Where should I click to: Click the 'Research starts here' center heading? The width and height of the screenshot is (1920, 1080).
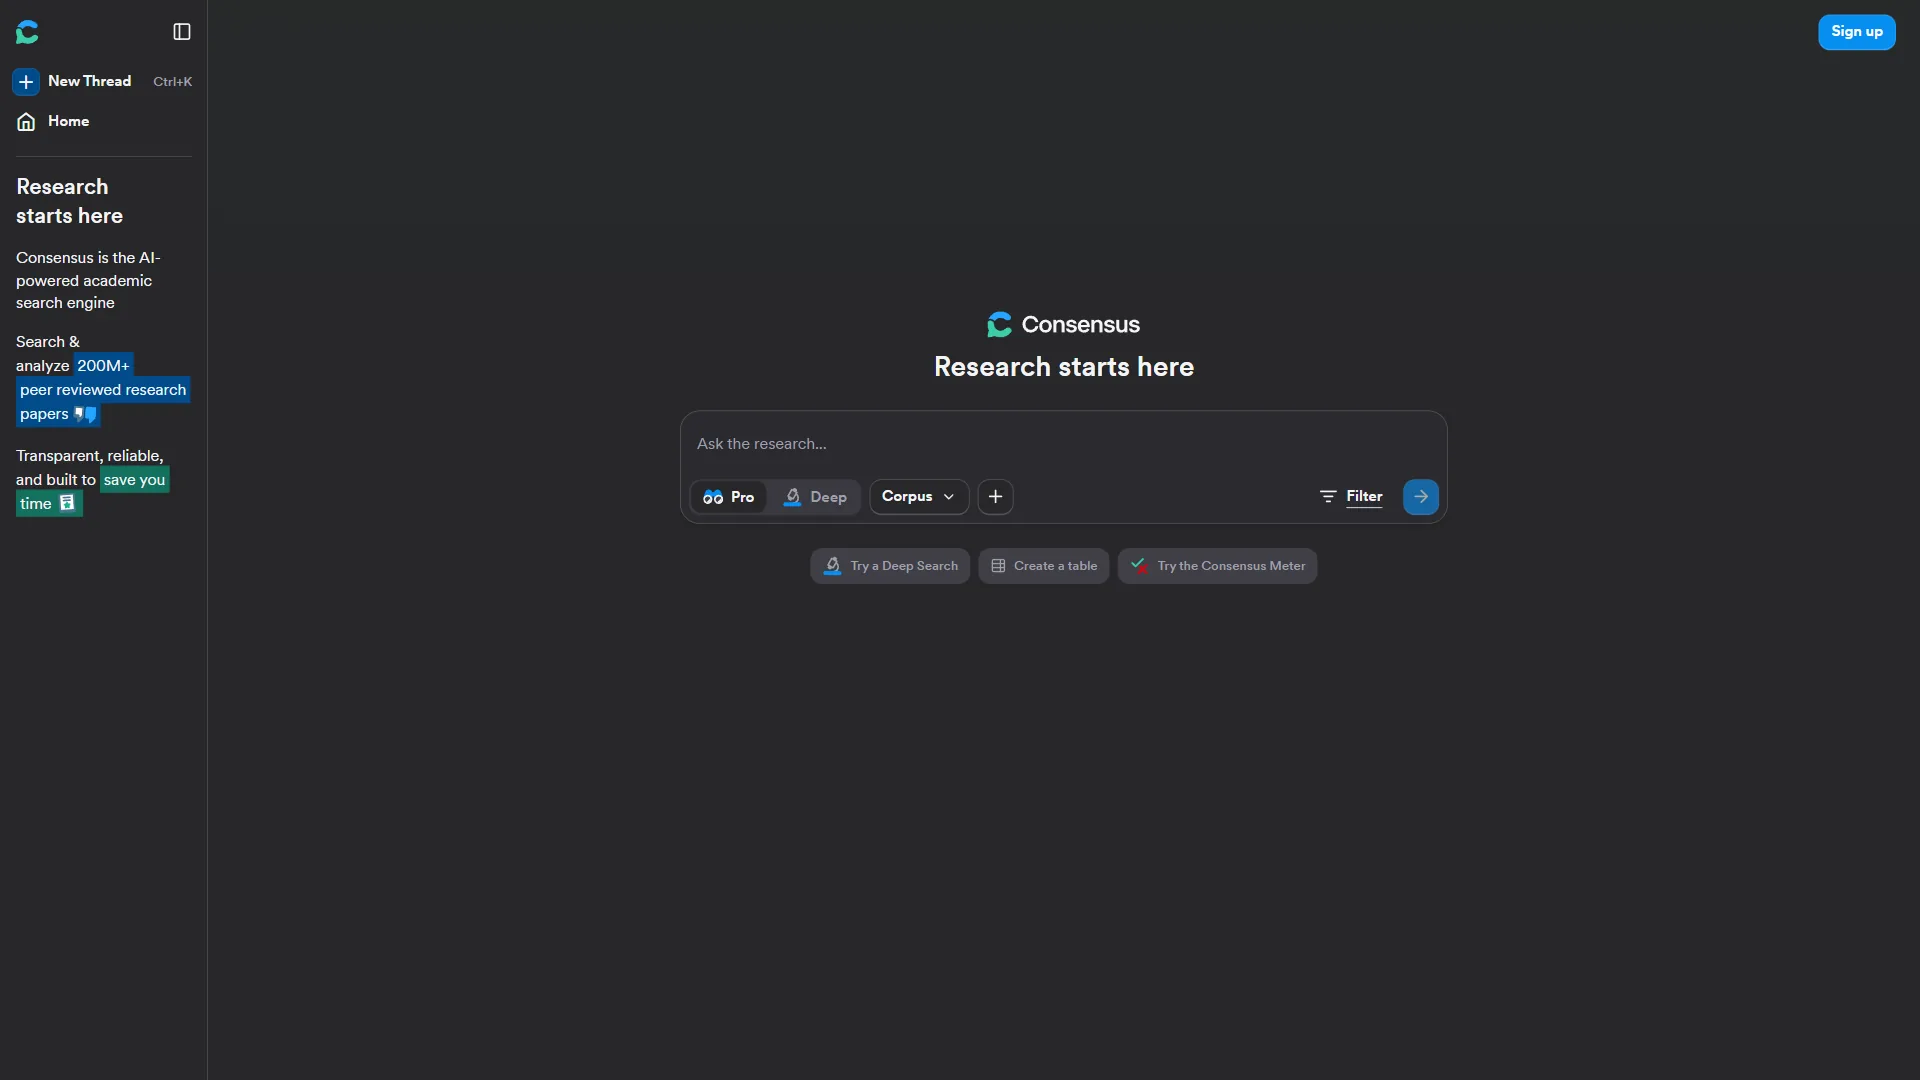pyautogui.click(x=1064, y=367)
